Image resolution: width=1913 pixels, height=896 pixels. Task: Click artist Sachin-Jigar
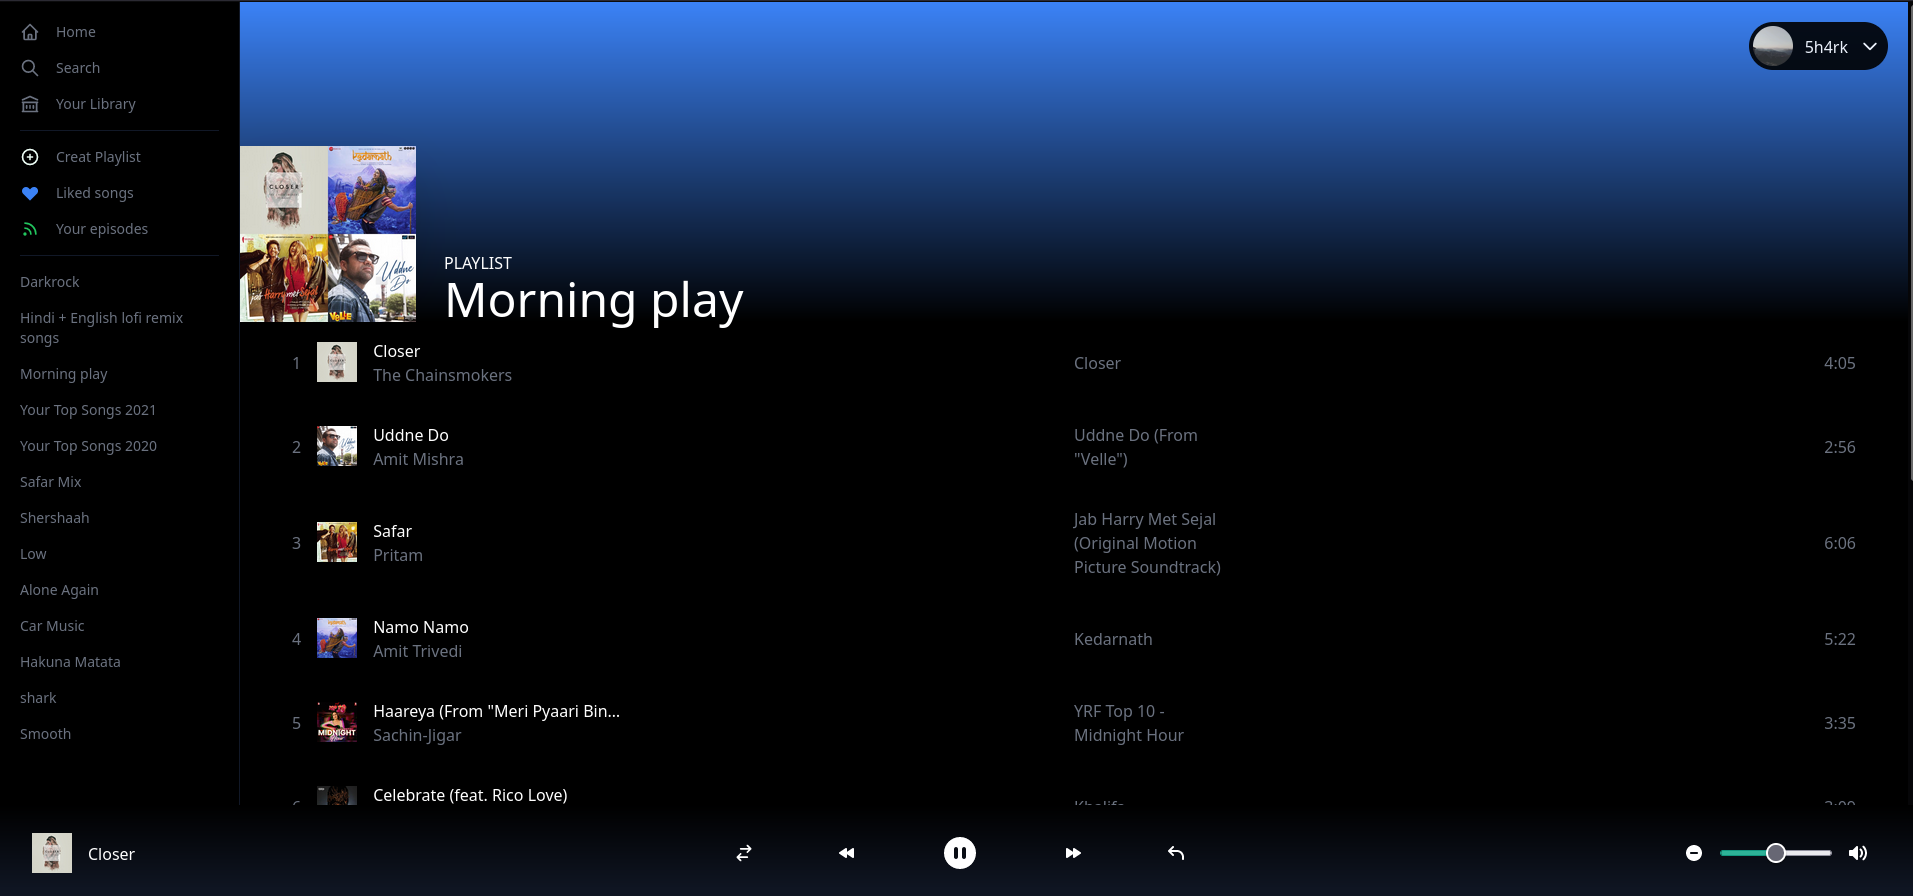417,735
